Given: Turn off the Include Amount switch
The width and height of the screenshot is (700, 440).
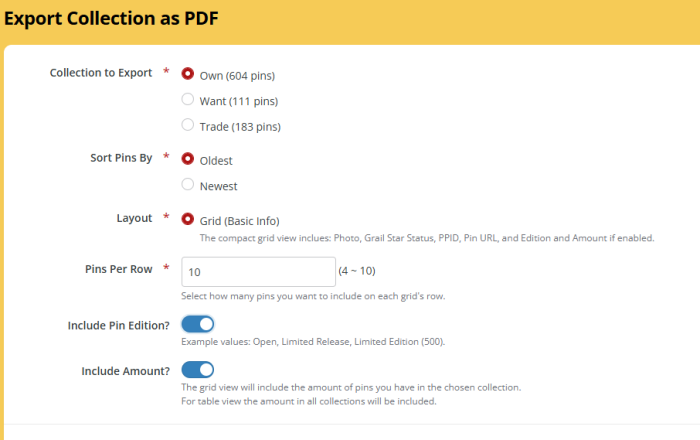Looking at the screenshot, I should point(198,370).
